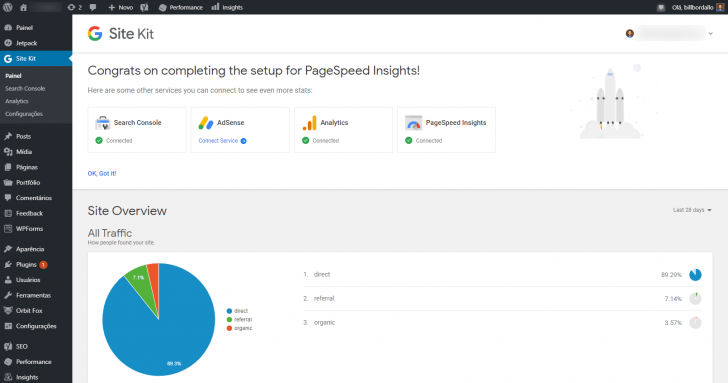Click the Plugins update badge showing 1

[43, 265]
